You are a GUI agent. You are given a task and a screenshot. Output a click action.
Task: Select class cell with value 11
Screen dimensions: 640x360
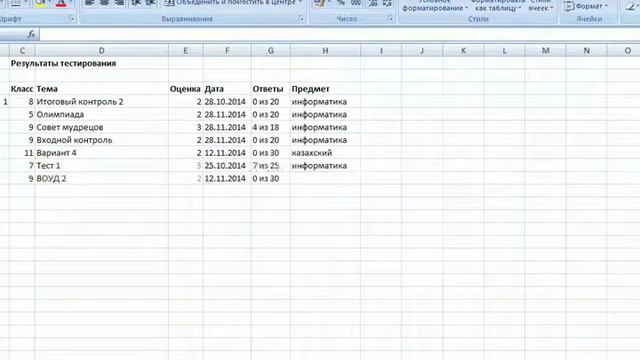click(22, 153)
